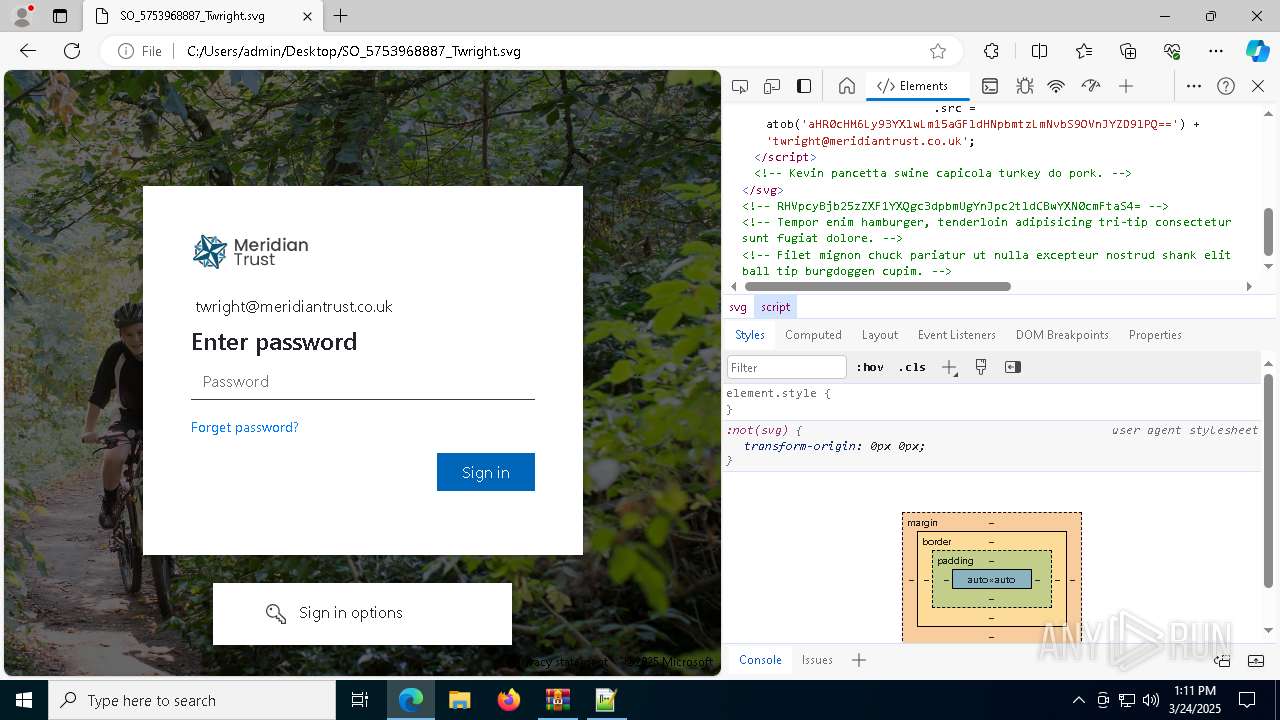Click the taskbar search box

192,700
